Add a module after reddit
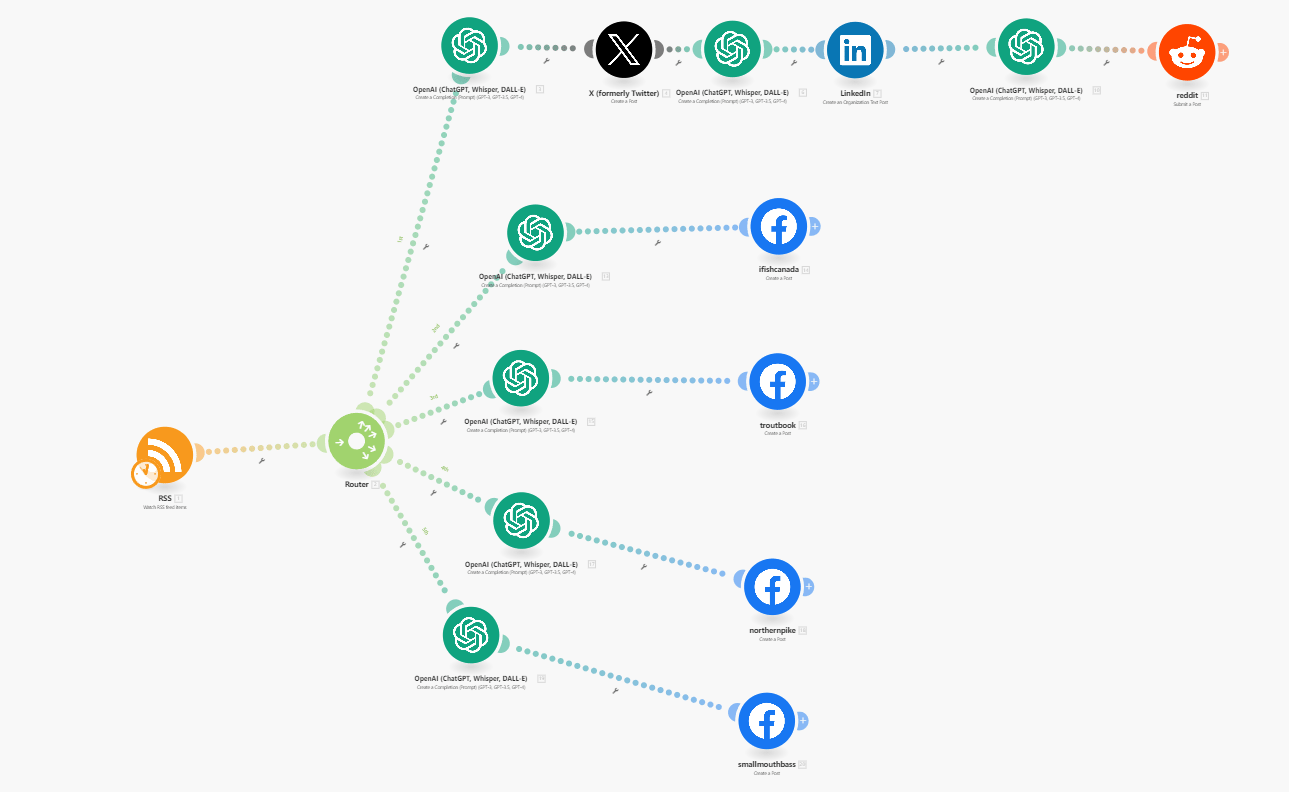Screen dimensions: 1289x792 [x=1222, y=52]
